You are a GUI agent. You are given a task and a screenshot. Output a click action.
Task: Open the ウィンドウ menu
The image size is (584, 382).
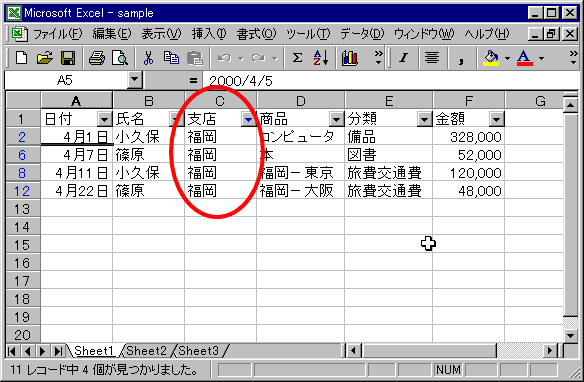tap(424, 34)
